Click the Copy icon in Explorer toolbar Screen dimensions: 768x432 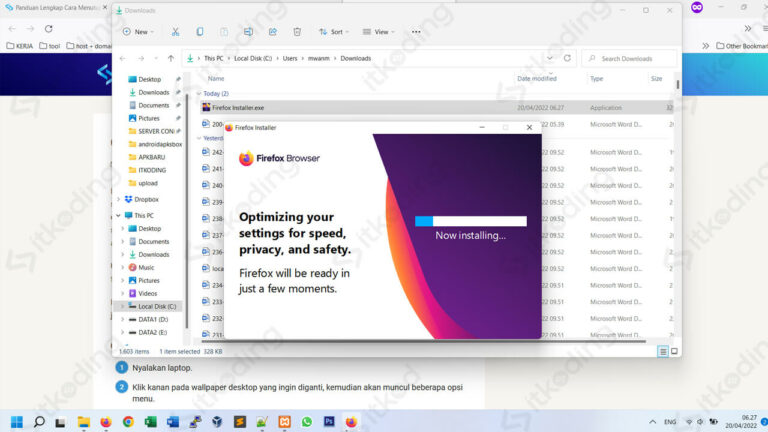coord(200,32)
